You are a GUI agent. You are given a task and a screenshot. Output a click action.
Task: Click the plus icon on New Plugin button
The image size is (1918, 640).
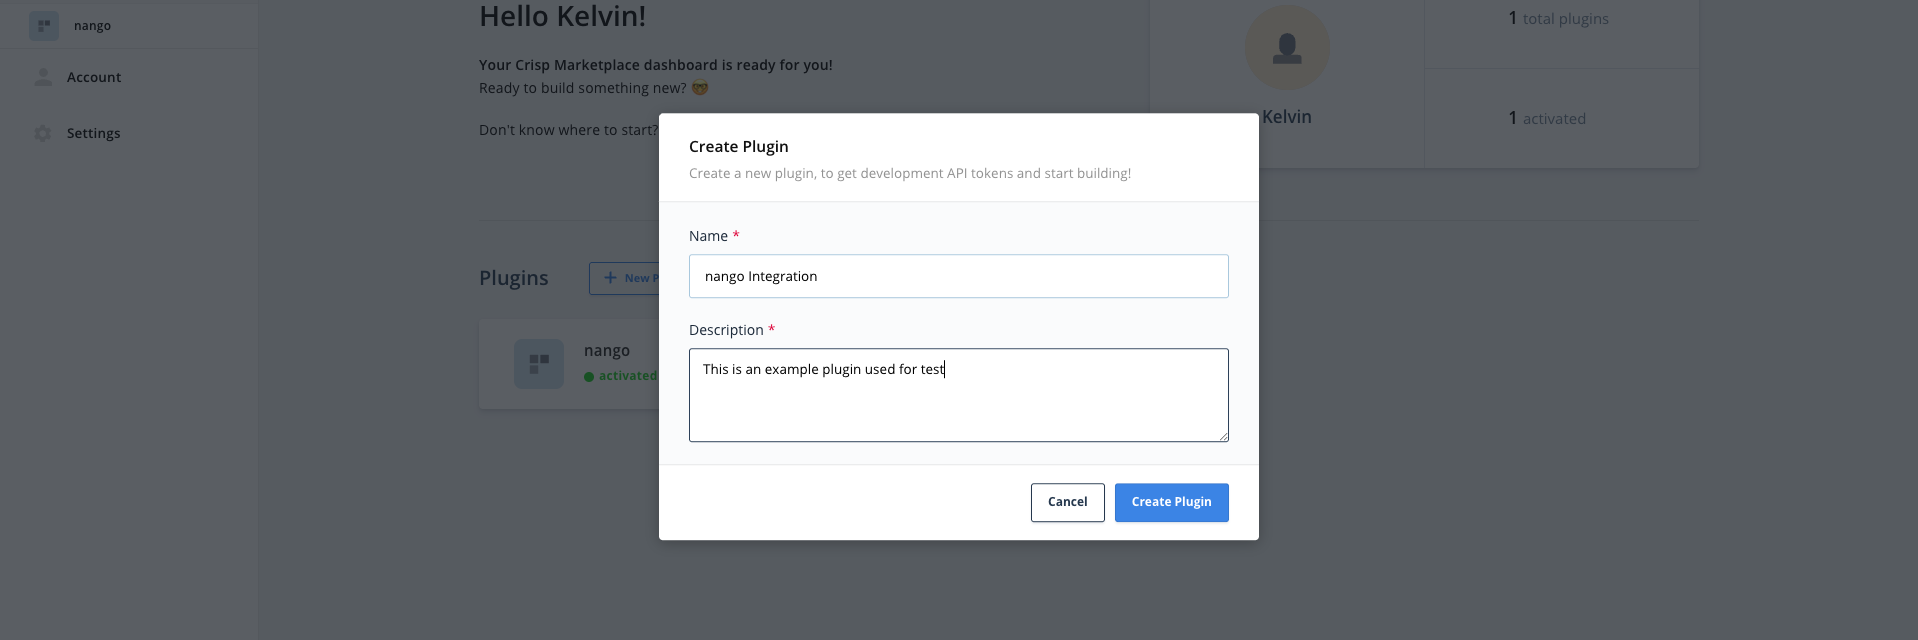click(610, 278)
